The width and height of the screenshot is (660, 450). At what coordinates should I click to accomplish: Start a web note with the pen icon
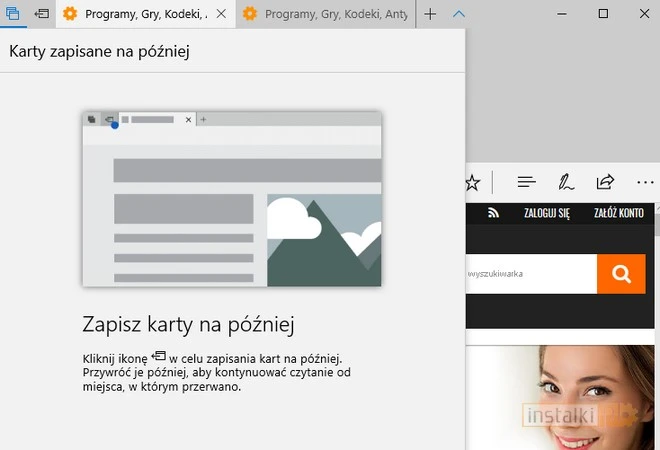tap(566, 182)
